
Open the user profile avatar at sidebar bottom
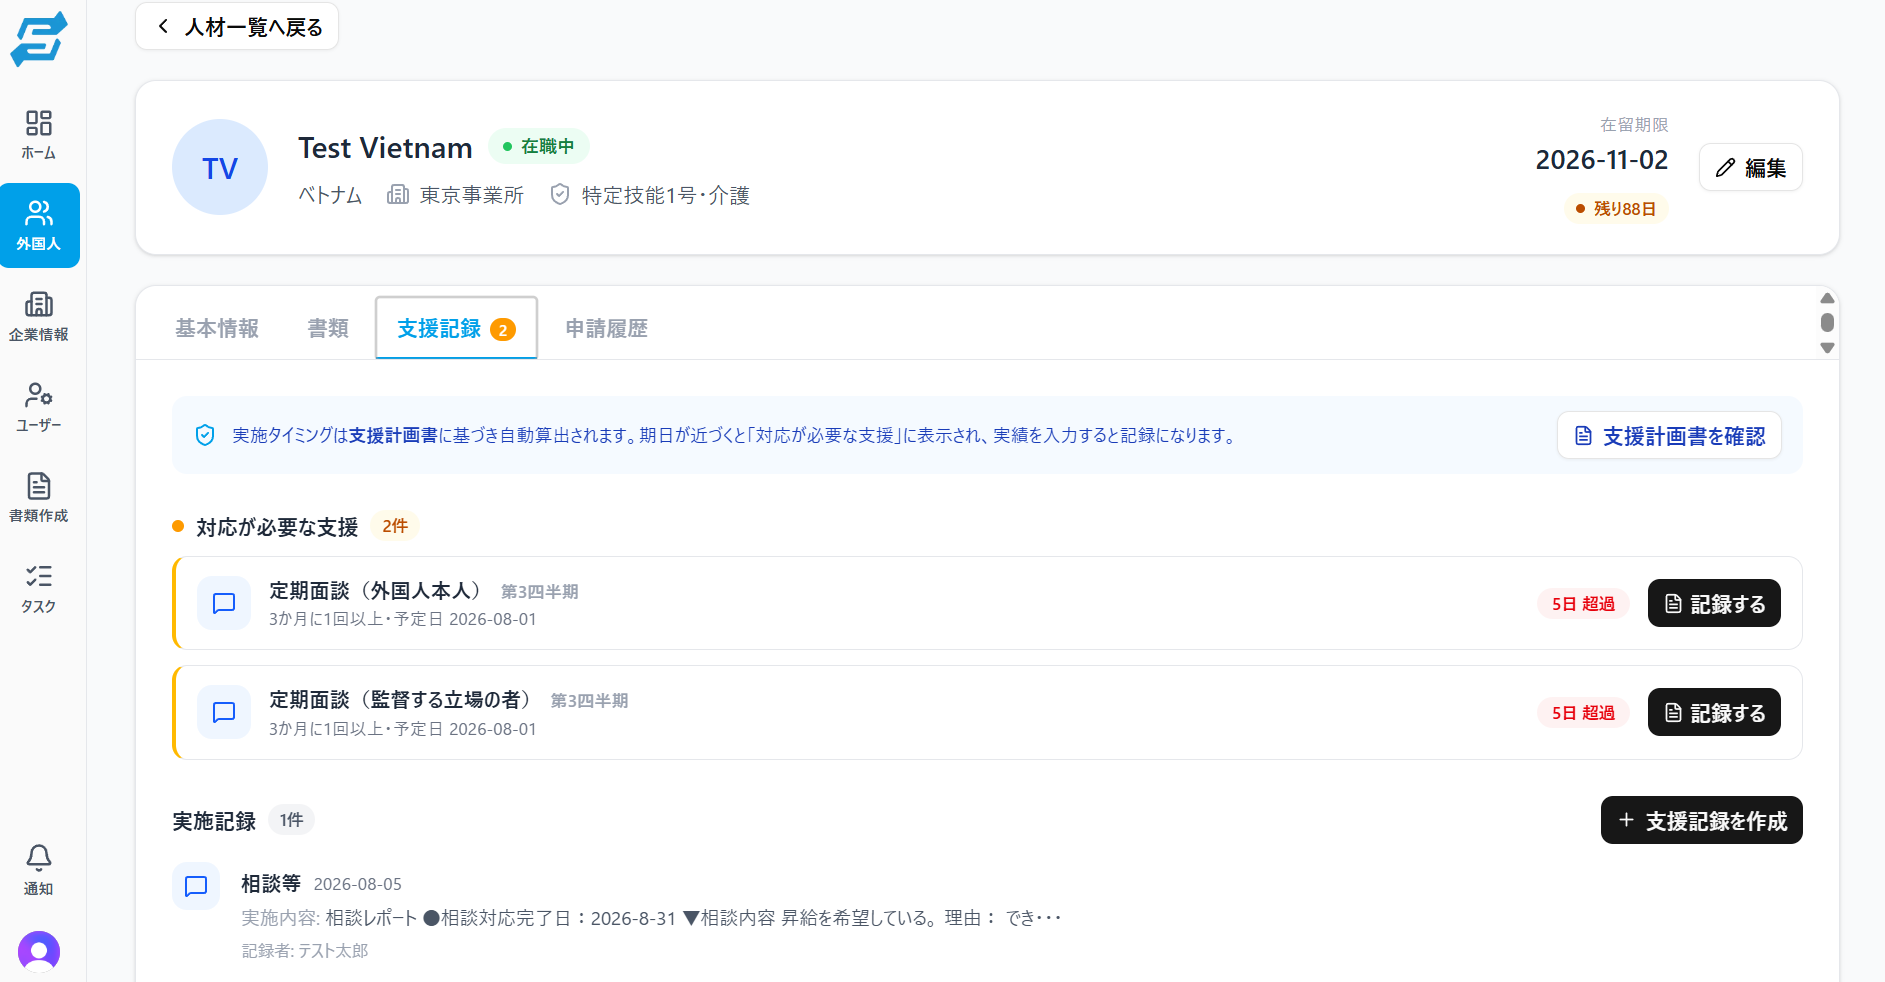39,951
